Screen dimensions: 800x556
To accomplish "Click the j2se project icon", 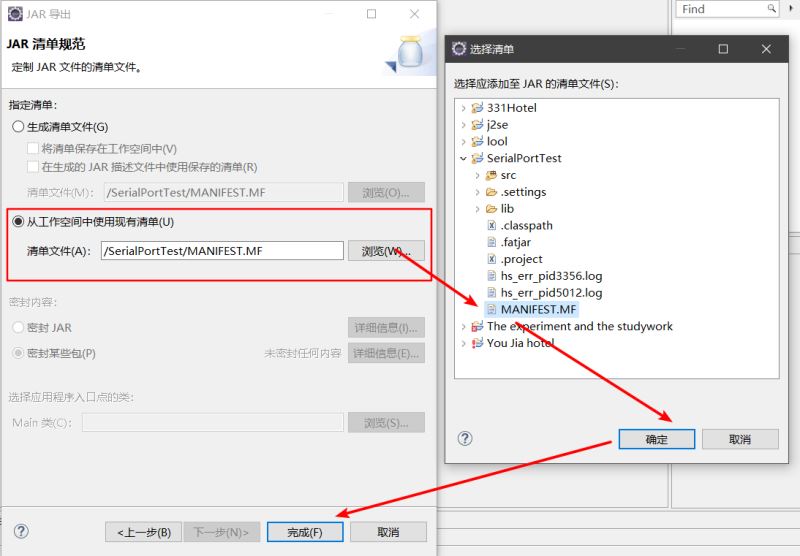I will point(477,124).
